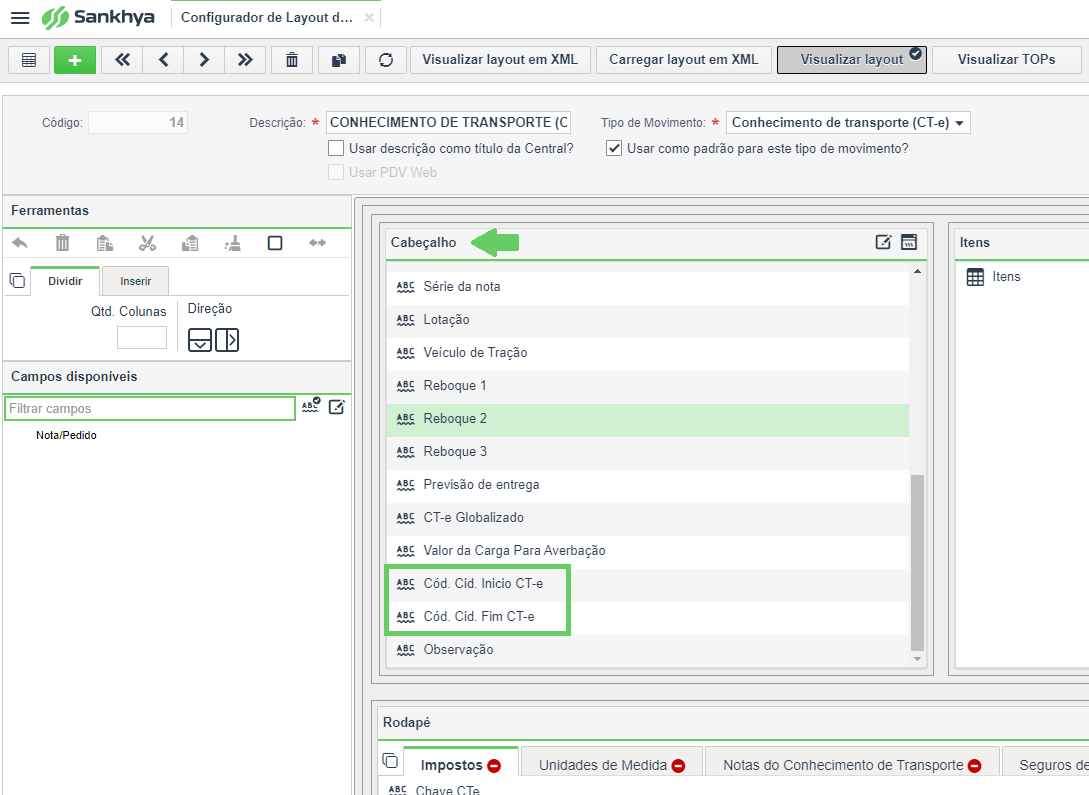The image size is (1089, 795).
Task: Uncheck Usar como padrão para este tipo
Action: (614, 149)
